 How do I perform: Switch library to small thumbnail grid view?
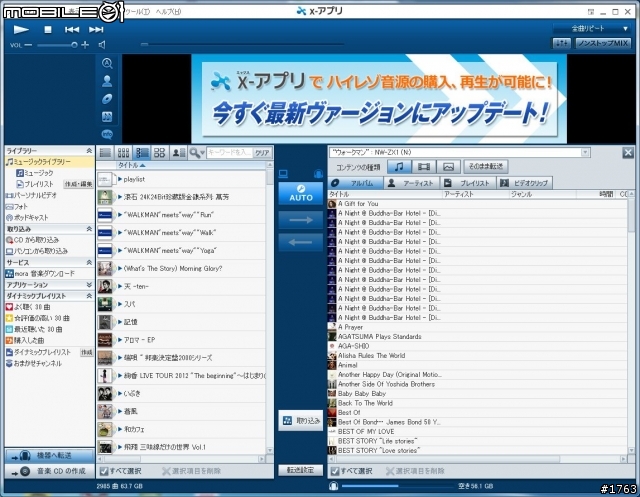coord(123,153)
